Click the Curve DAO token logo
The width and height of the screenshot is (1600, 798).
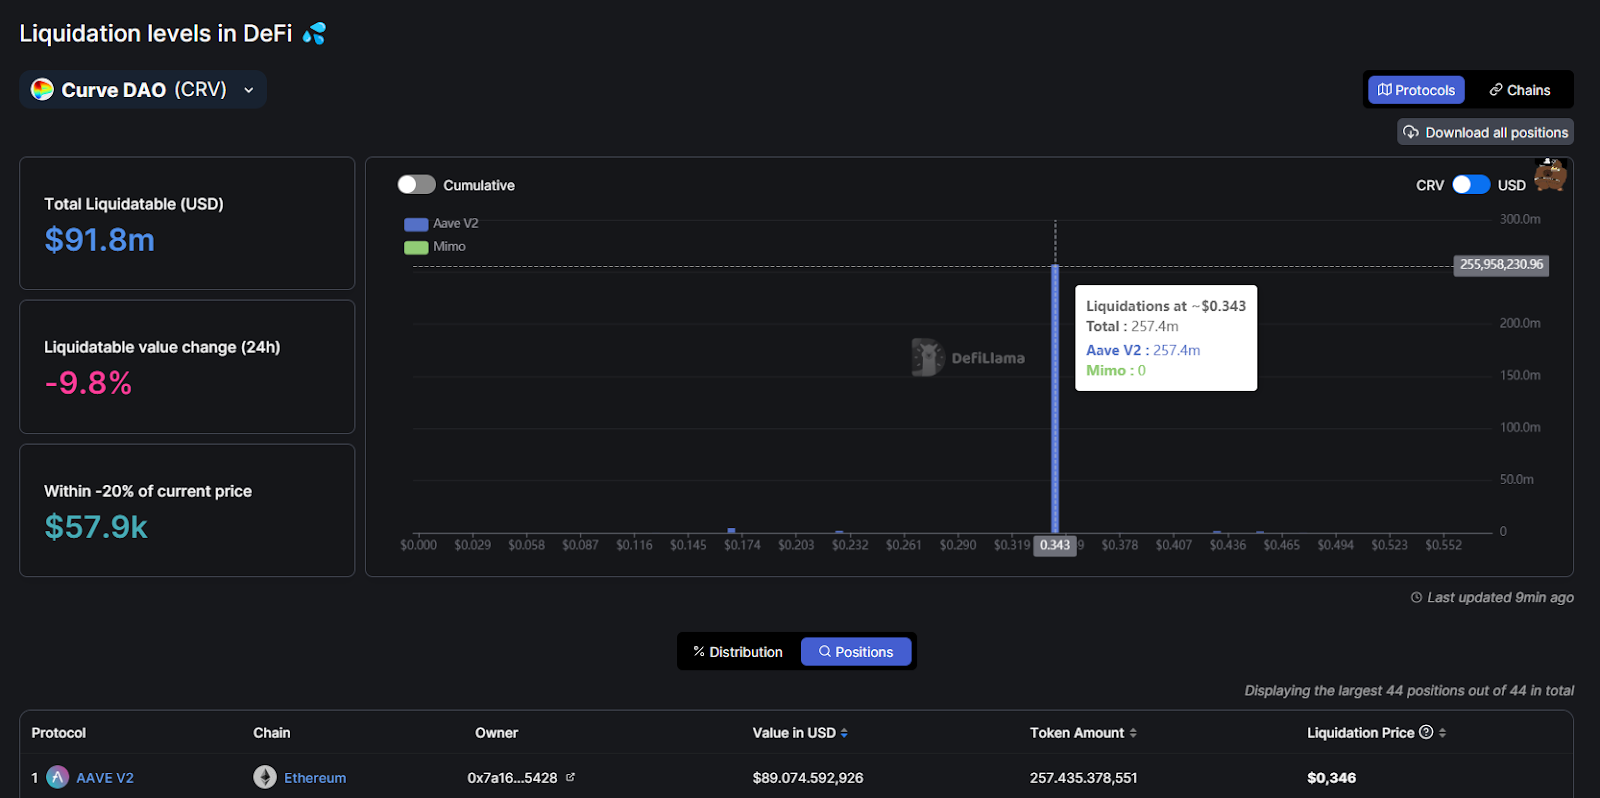click(x=42, y=90)
